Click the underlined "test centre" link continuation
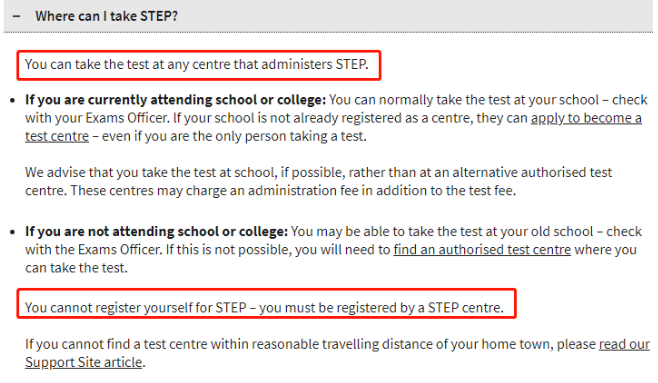The image size is (658, 383). coord(57,136)
